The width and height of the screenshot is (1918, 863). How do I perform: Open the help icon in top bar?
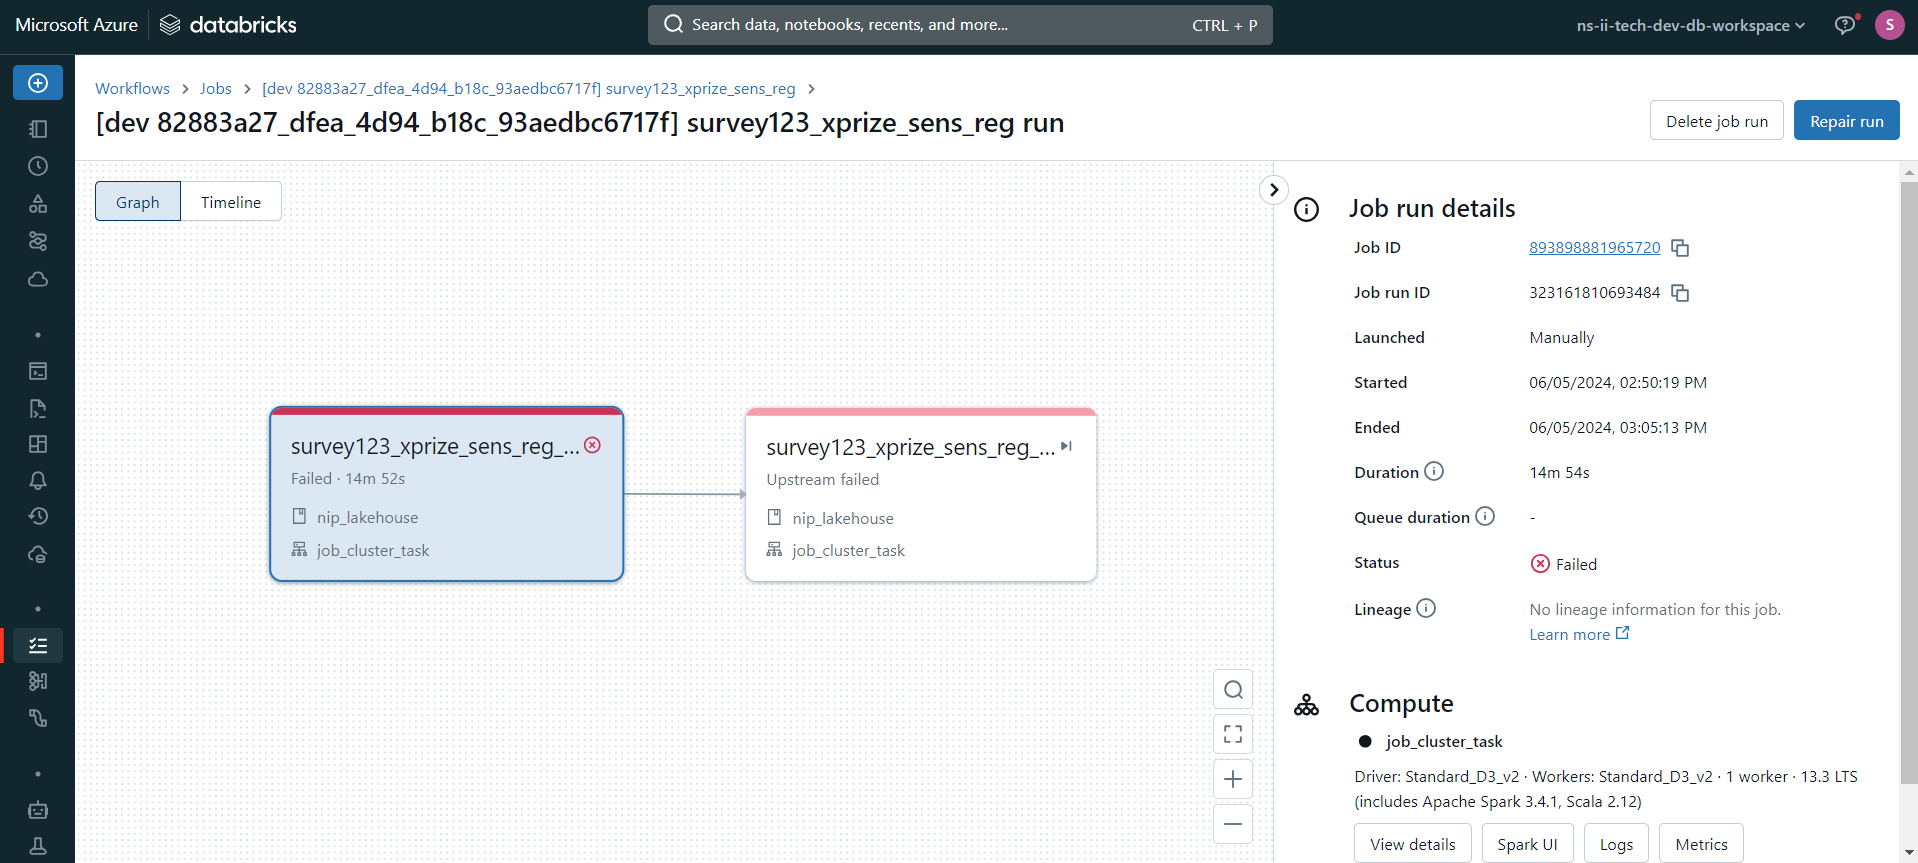click(1845, 25)
